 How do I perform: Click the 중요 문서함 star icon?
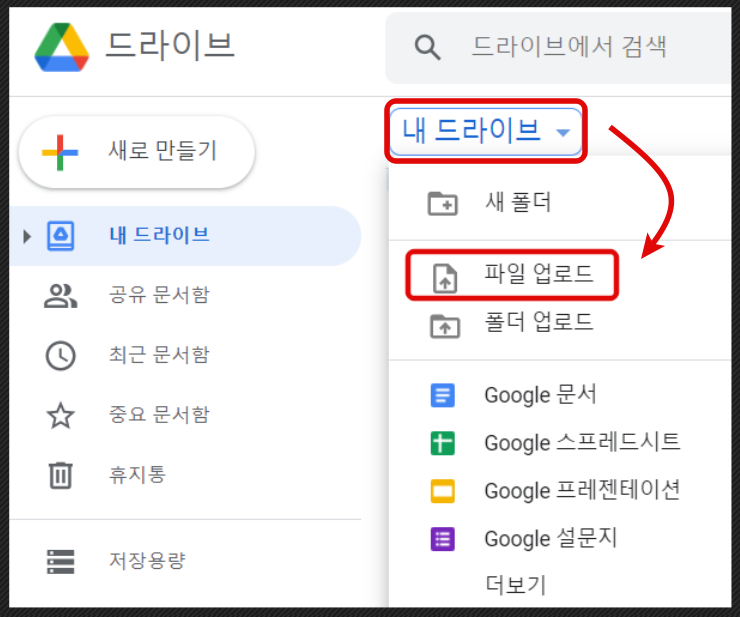pos(60,415)
